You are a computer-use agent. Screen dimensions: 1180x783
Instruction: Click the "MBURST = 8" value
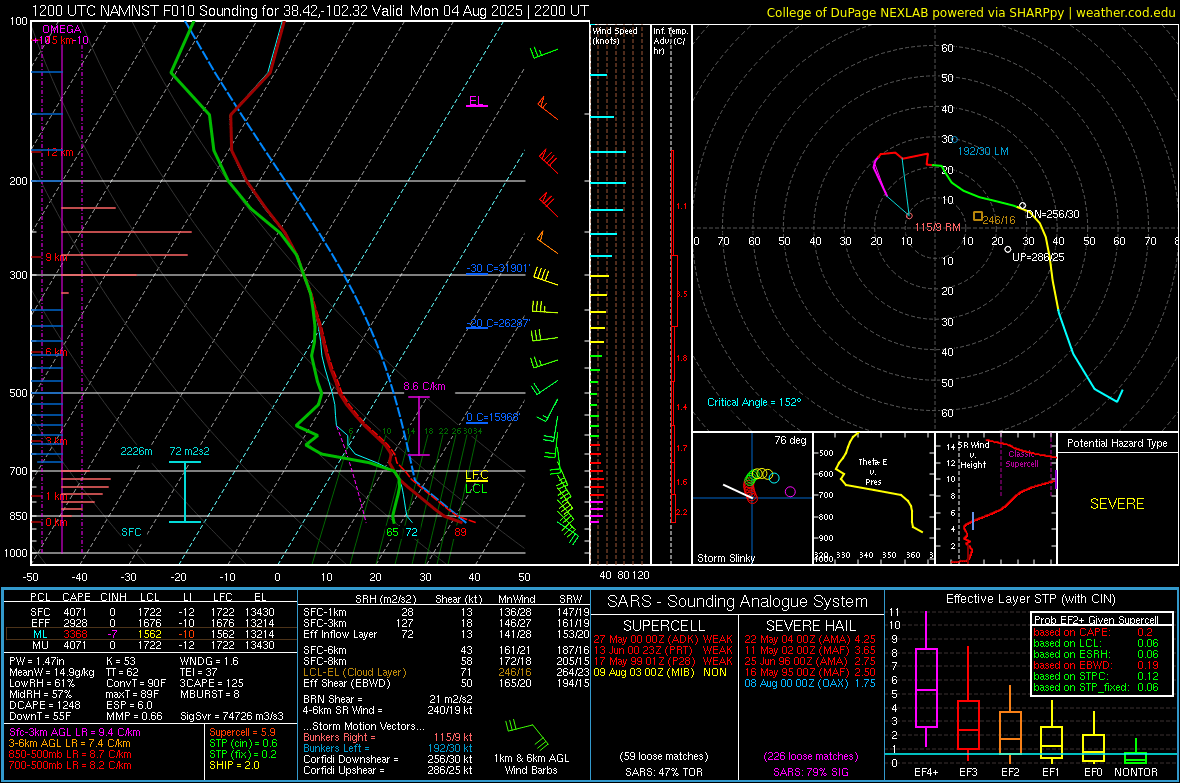[210, 694]
